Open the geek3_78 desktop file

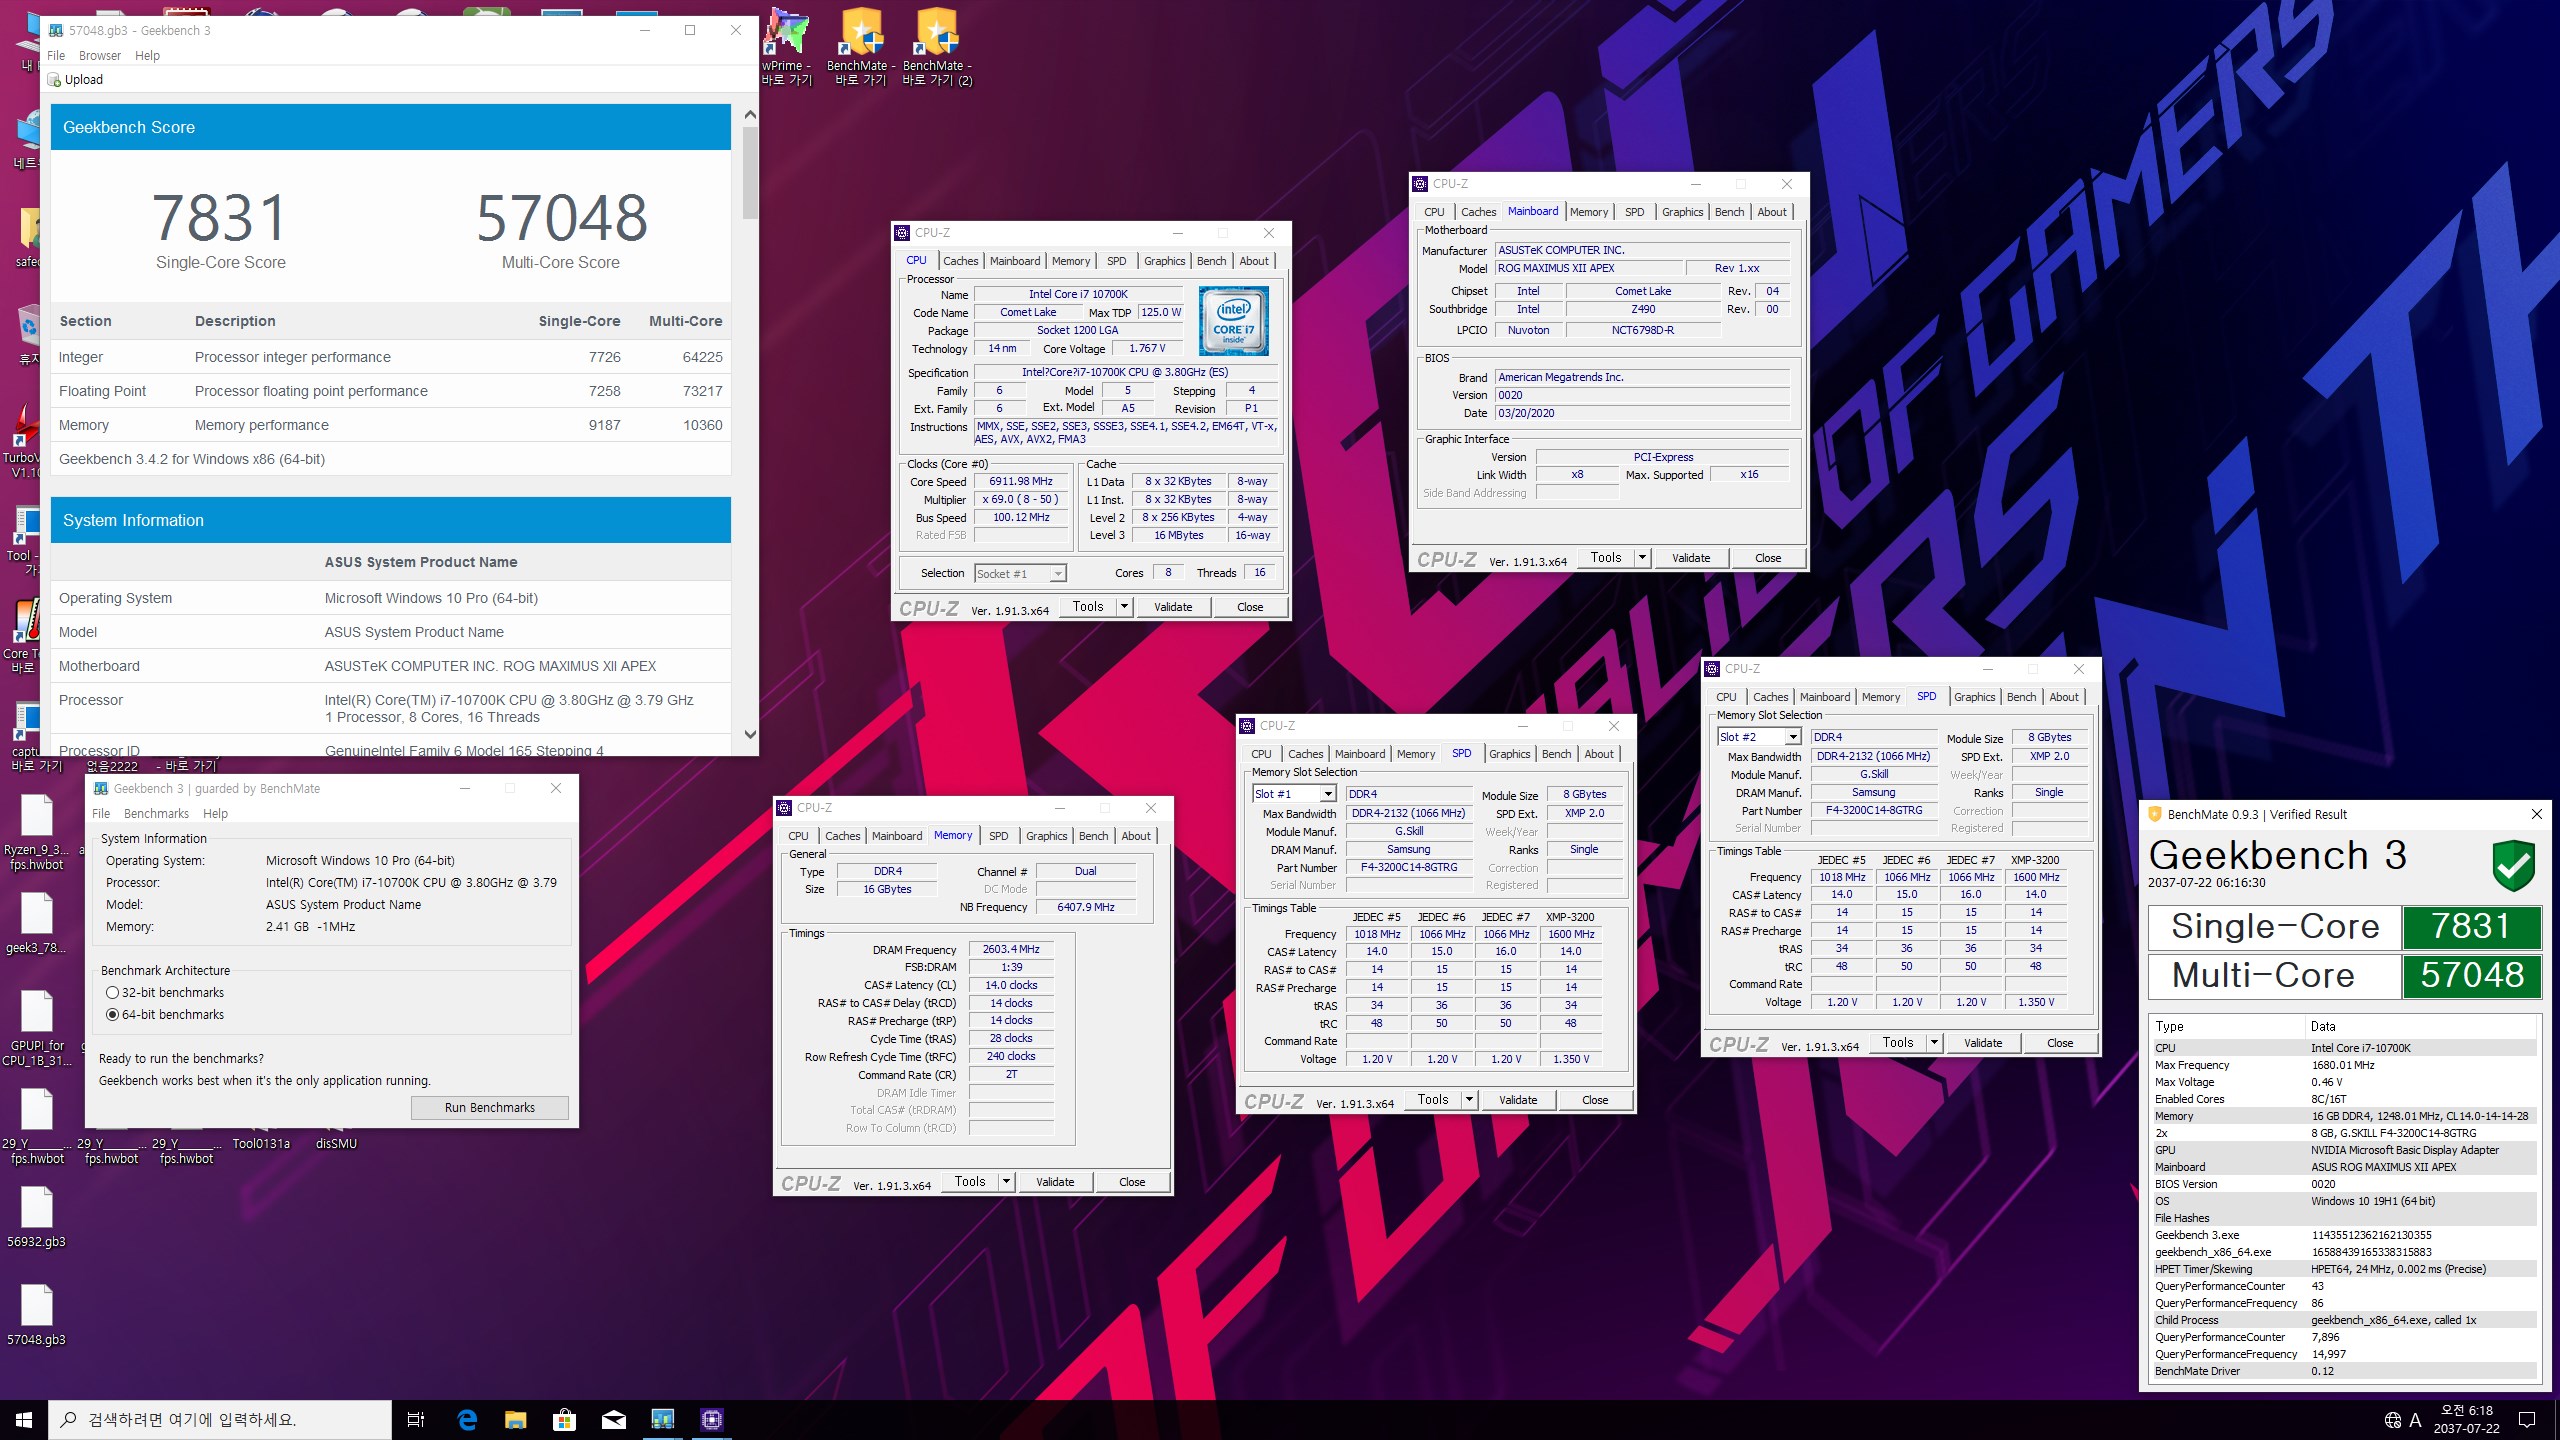click(x=37, y=923)
